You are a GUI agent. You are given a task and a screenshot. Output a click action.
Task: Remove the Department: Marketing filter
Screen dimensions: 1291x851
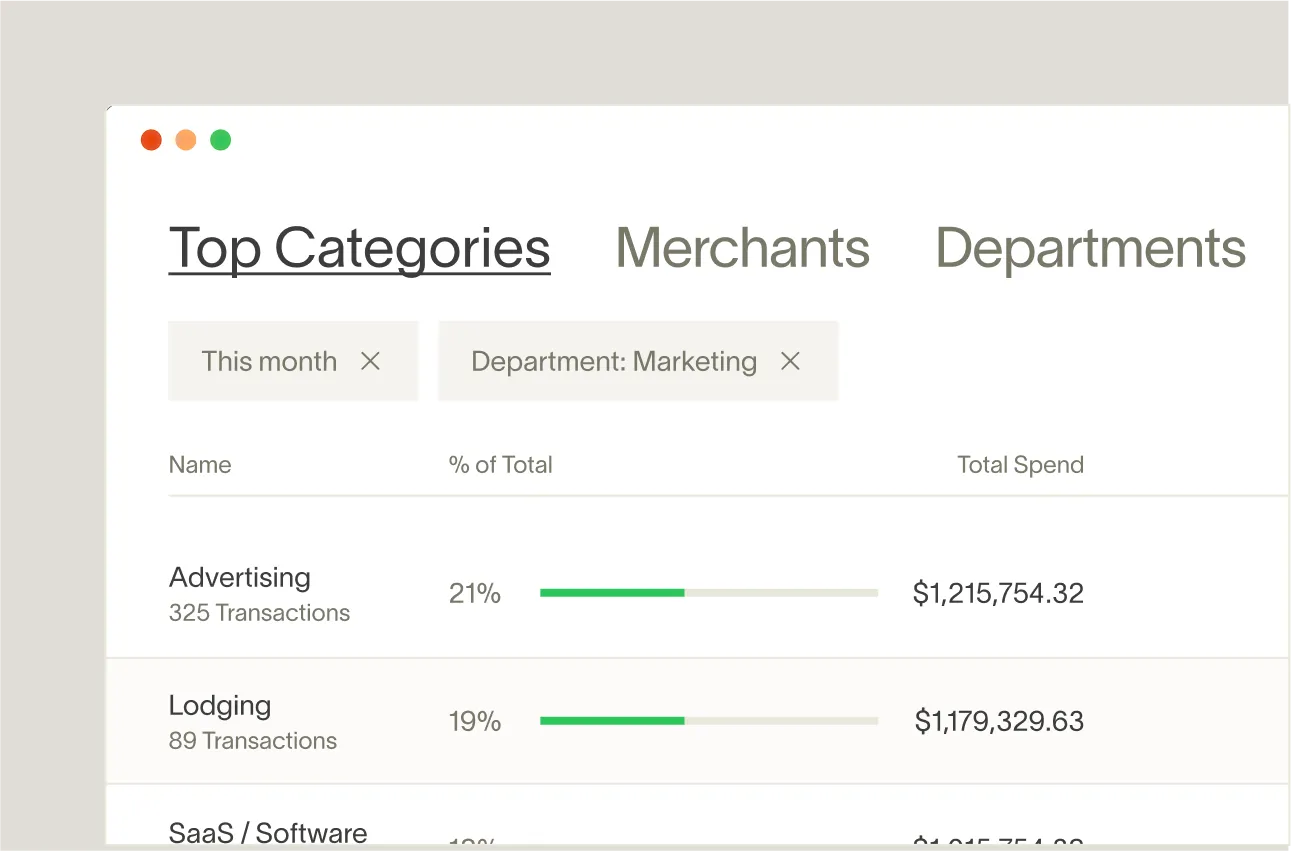pos(790,361)
